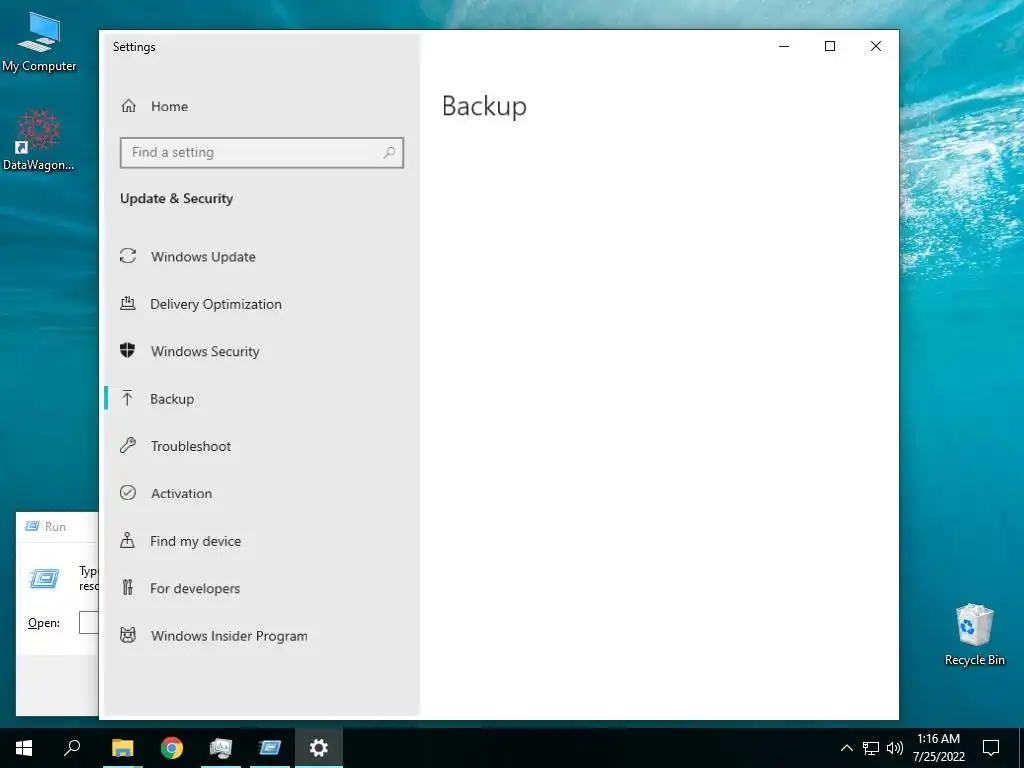Launch Google Chrome from the taskbar
Viewport: 1024px width, 768px height.
tap(172, 748)
